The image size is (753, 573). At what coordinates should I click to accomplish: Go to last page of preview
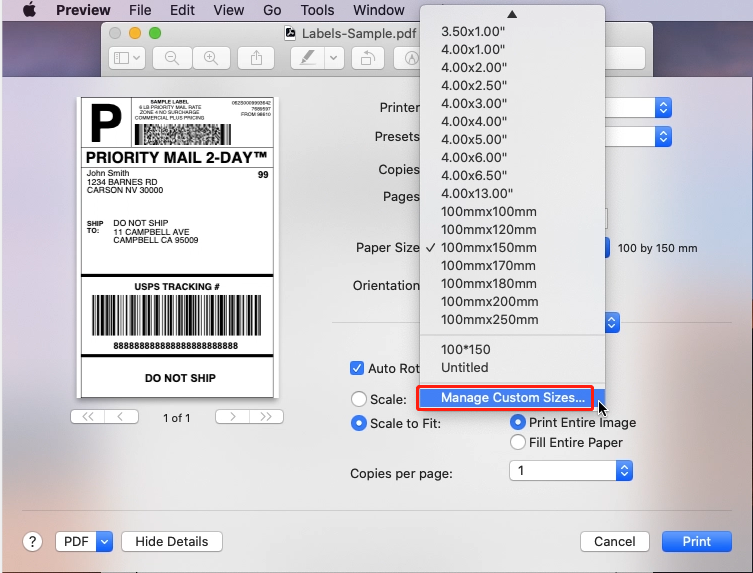[x=266, y=416]
